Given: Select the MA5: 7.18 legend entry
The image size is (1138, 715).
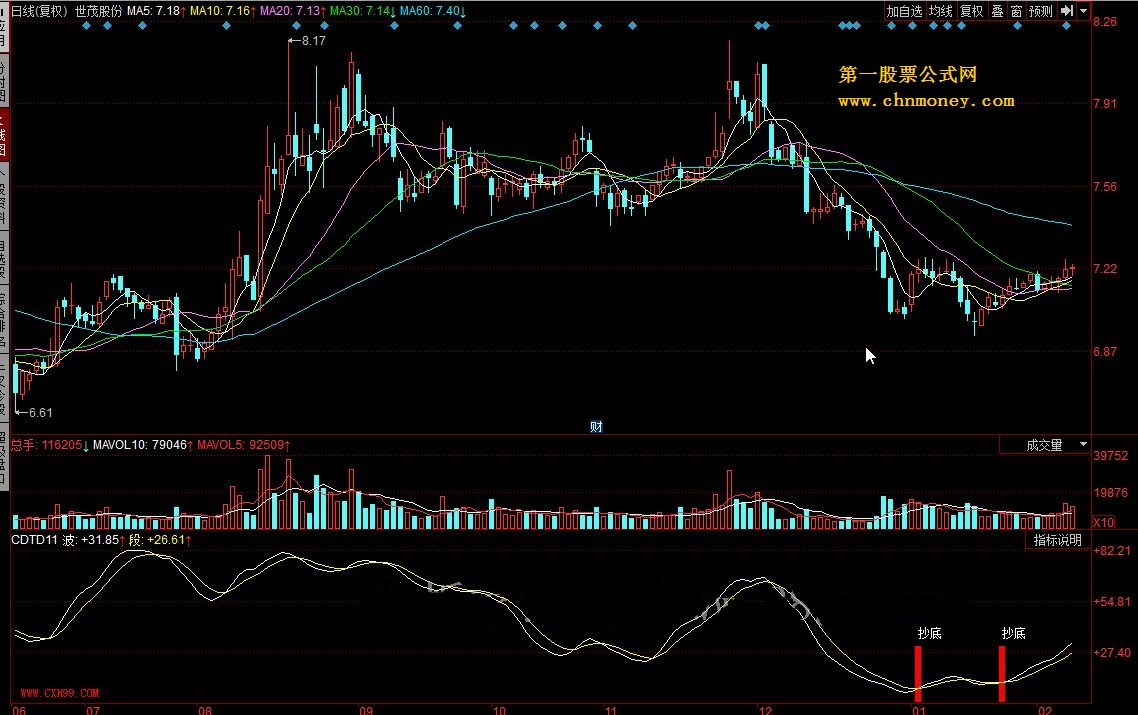Looking at the screenshot, I should [157, 11].
